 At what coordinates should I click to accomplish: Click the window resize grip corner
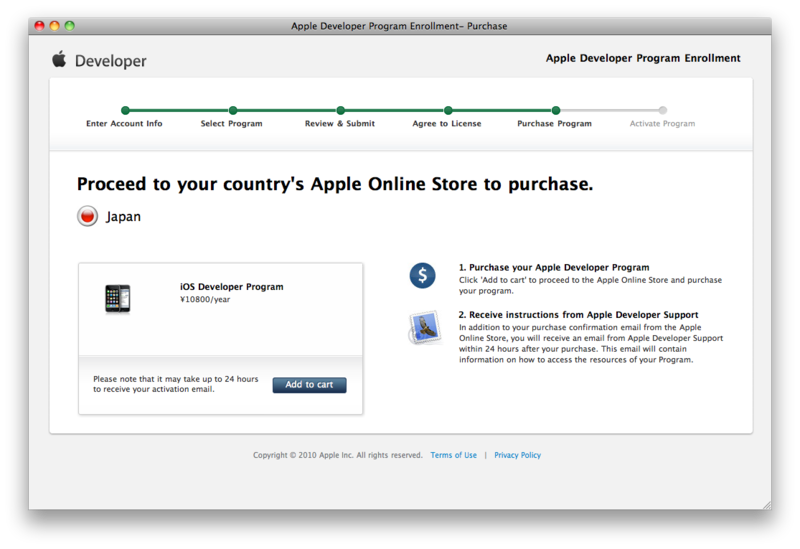766,505
